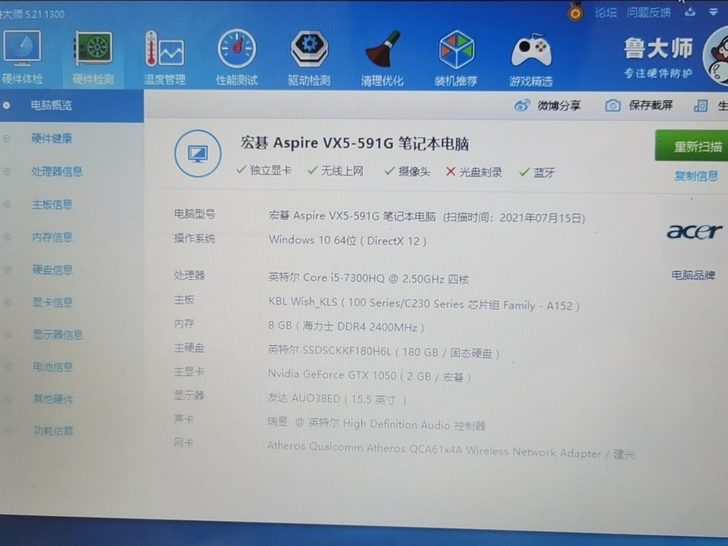Click the 光盘刻录 unavailable indicator
This screenshot has height=546, width=728.
click(474, 172)
